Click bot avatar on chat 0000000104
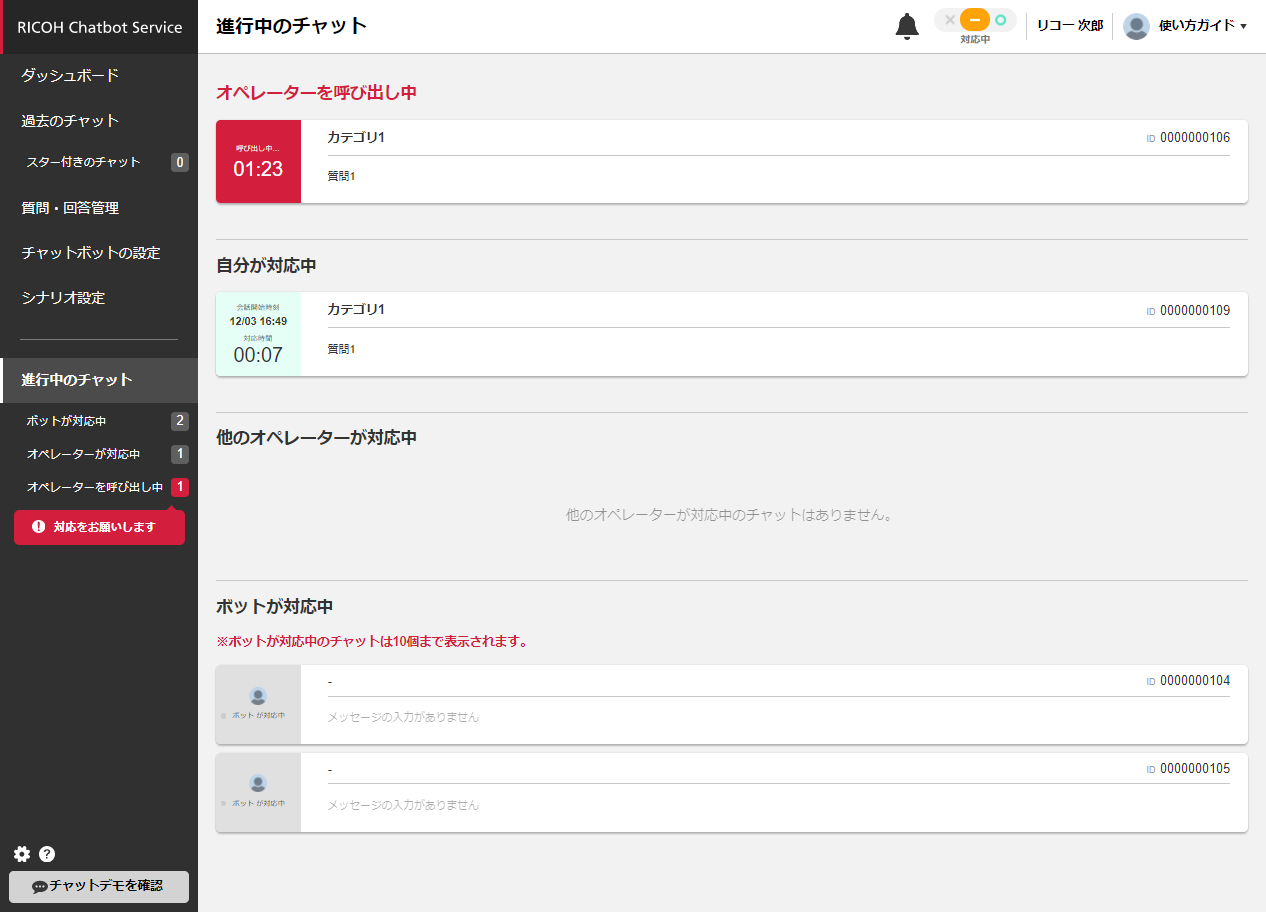Image resolution: width=1266 pixels, height=912 pixels. 258,697
